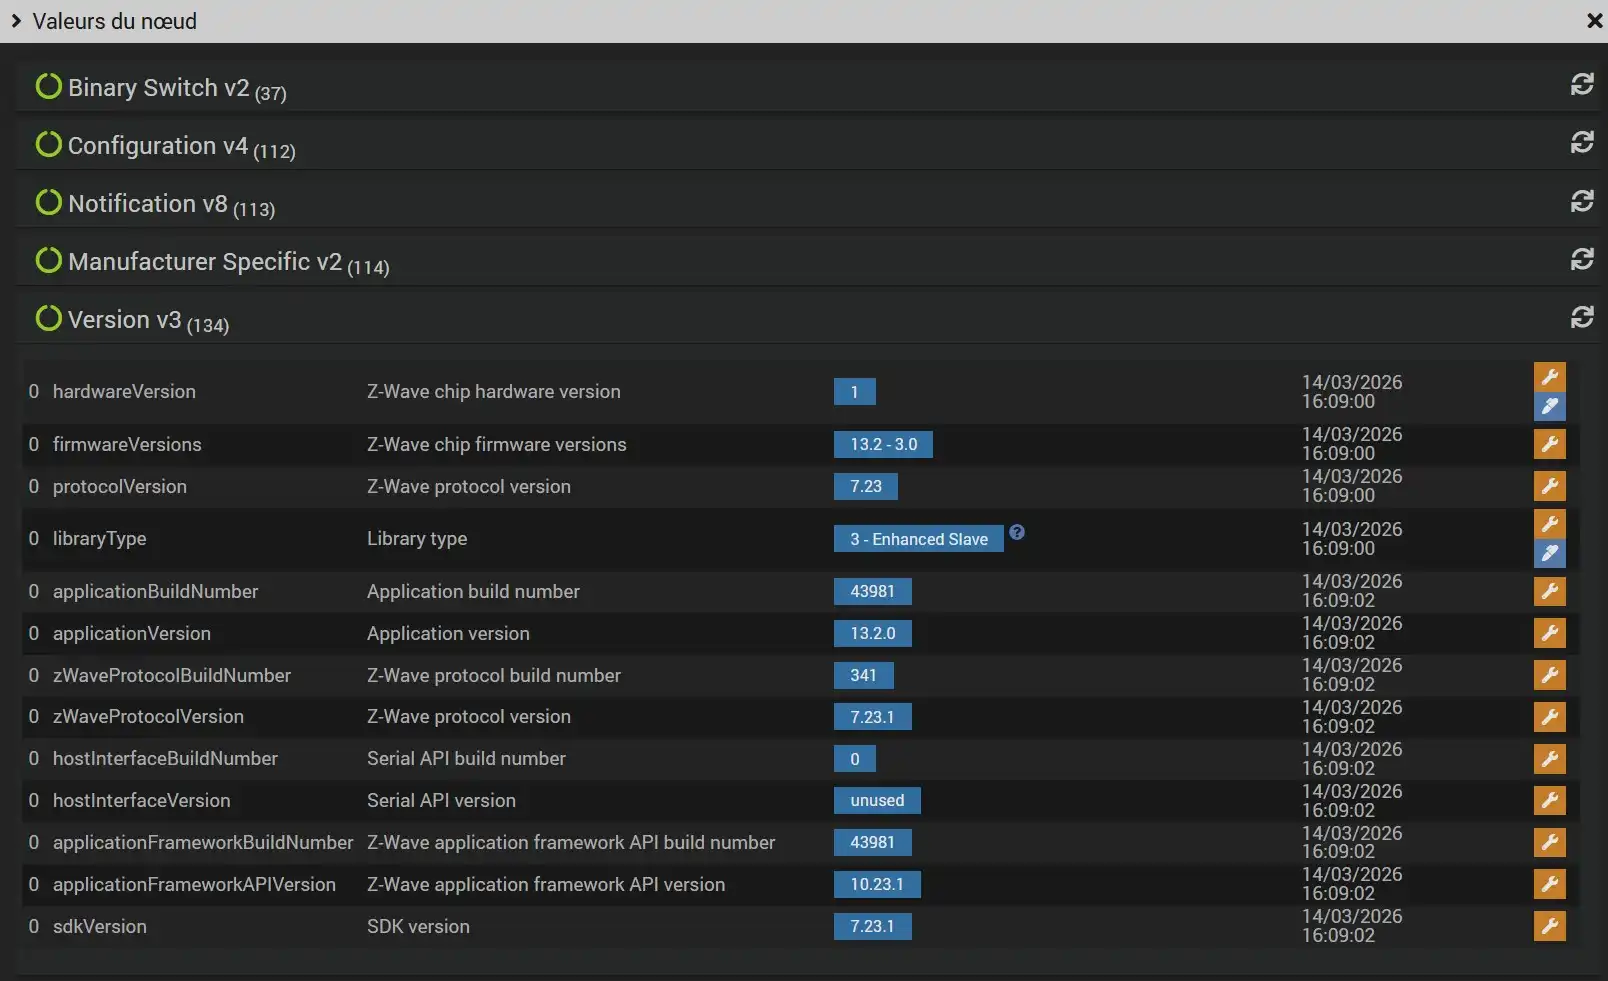Click the orange wrench for sdkVersion row
Screen dimensions: 1608x981
[1549, 926]
